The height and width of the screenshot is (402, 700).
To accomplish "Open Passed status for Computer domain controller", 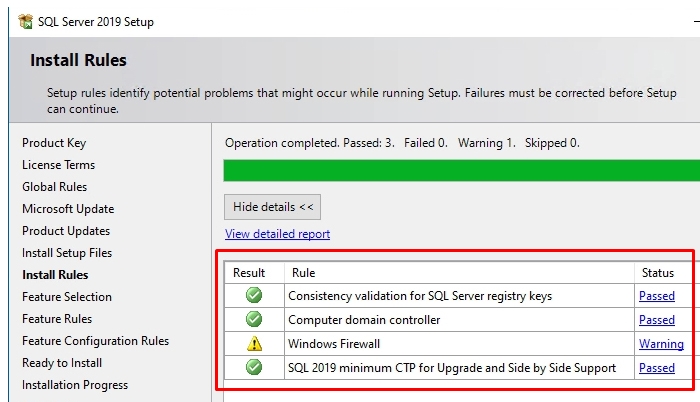I will (657, 320).
